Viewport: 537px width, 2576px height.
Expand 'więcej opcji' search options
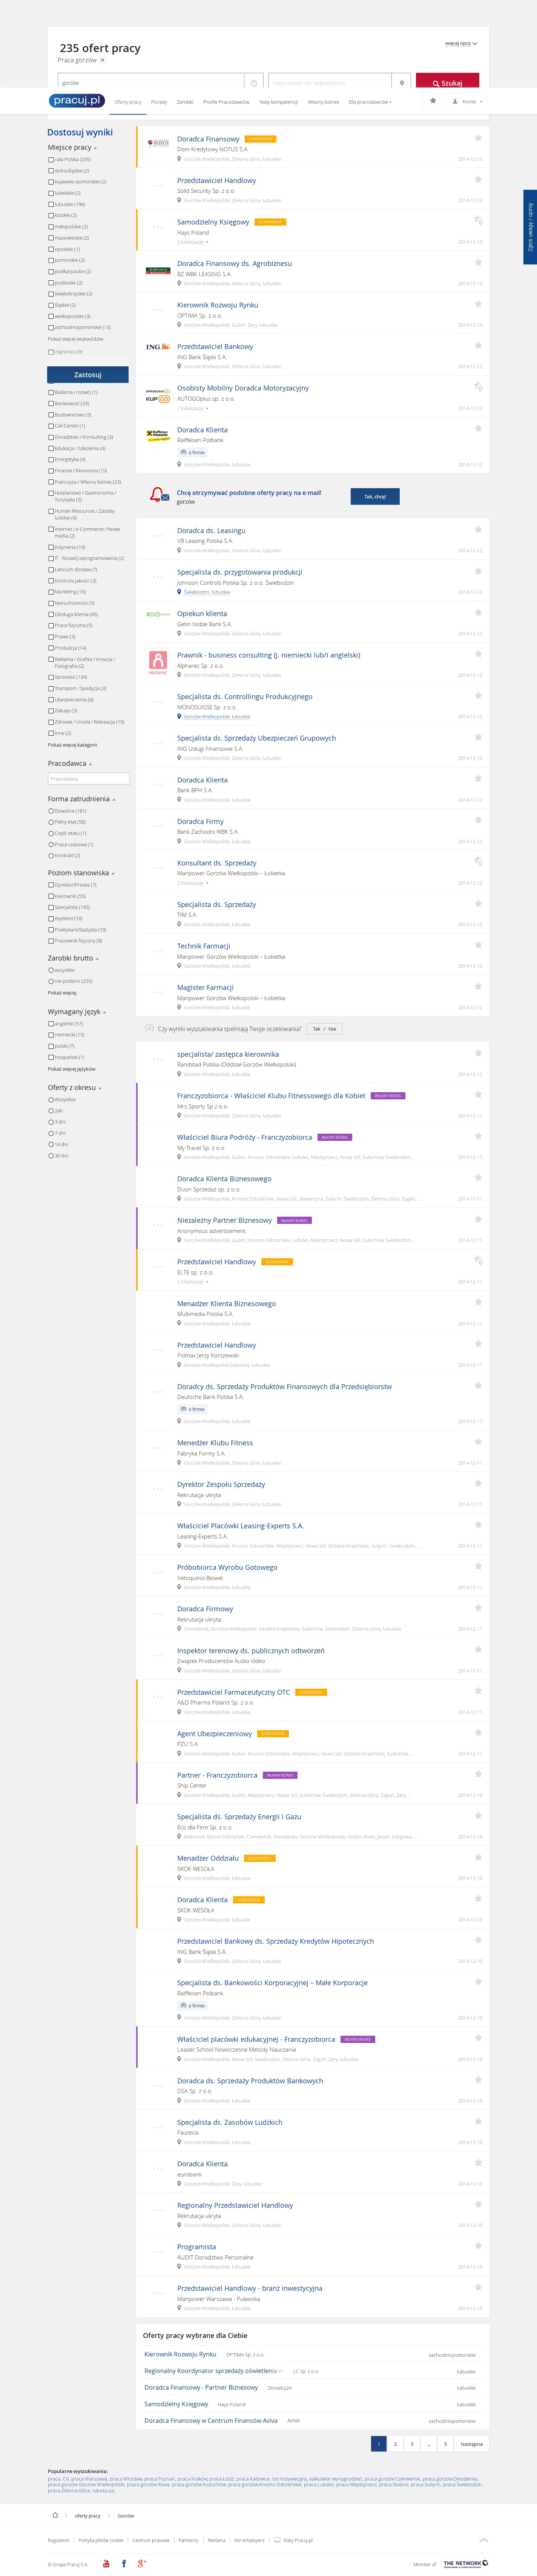(x=461, y=44)
